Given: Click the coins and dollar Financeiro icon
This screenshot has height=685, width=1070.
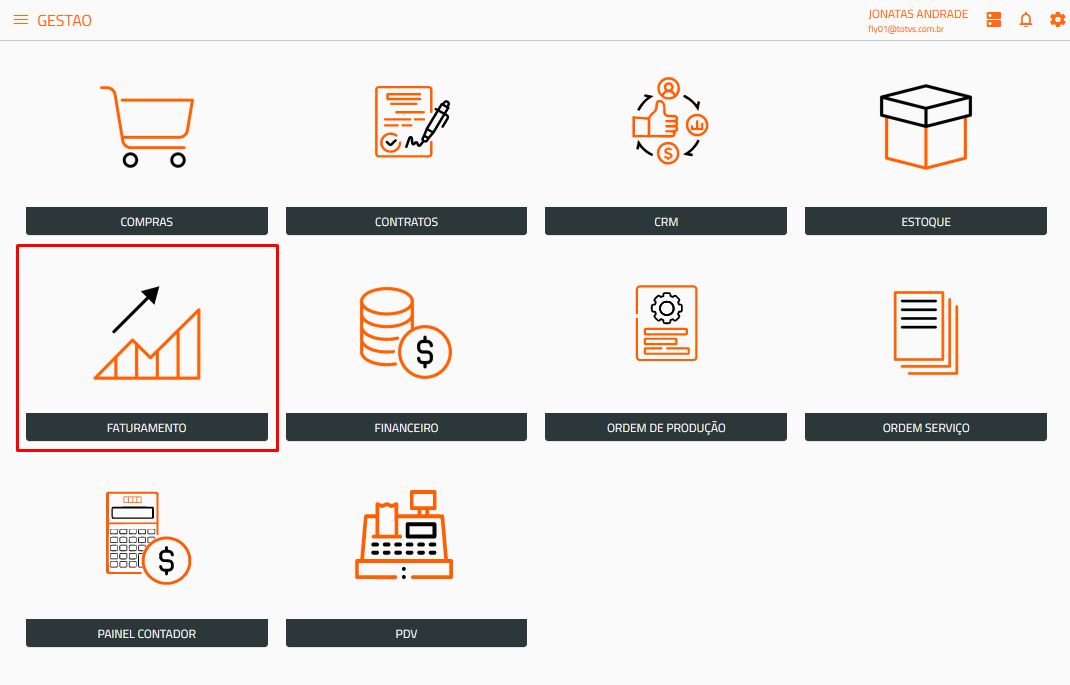Looking at the screenshot, I should click(x=405, y=332).
